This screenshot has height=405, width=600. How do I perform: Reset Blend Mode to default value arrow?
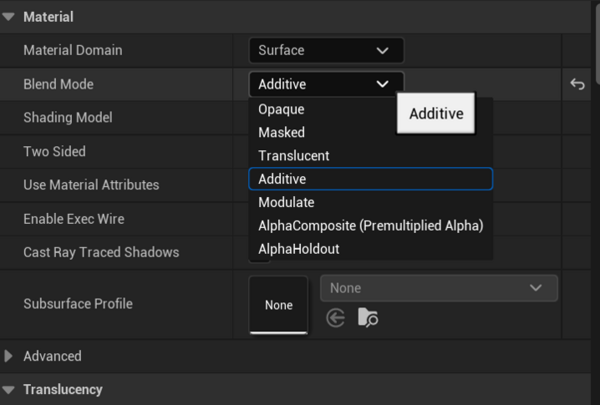577,84
